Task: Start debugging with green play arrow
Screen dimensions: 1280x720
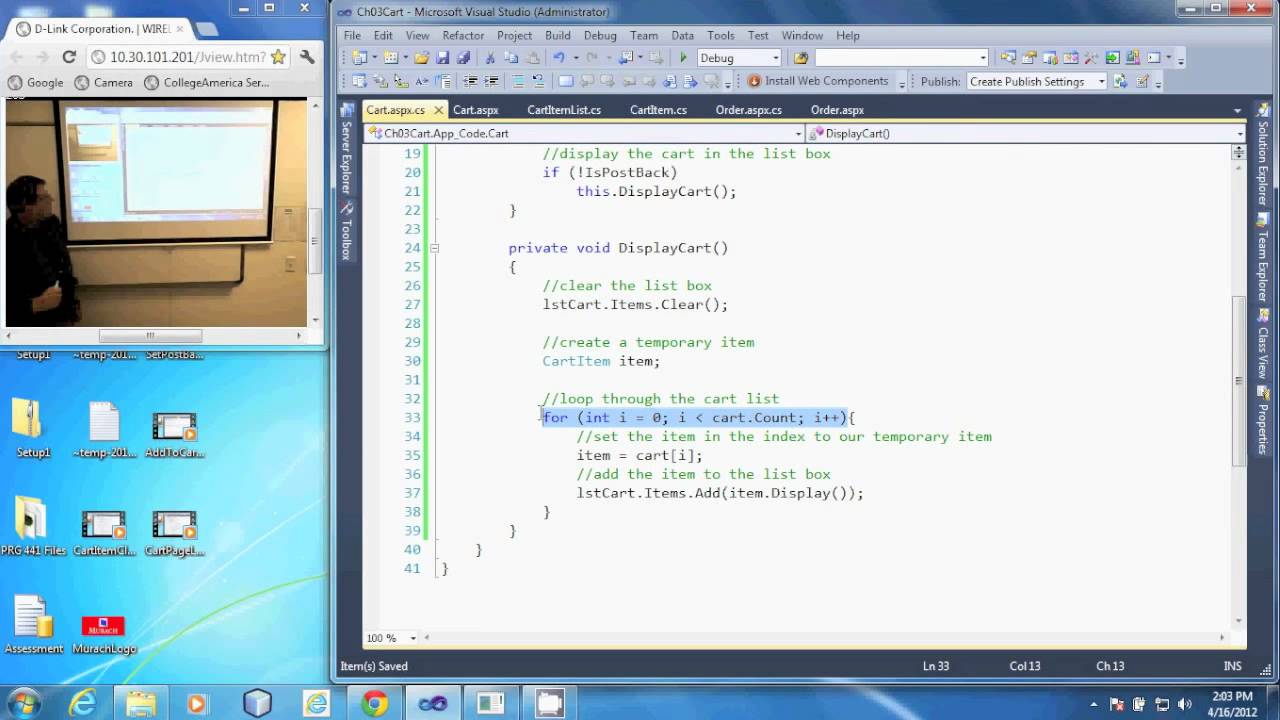Action: tap(683, 58)
